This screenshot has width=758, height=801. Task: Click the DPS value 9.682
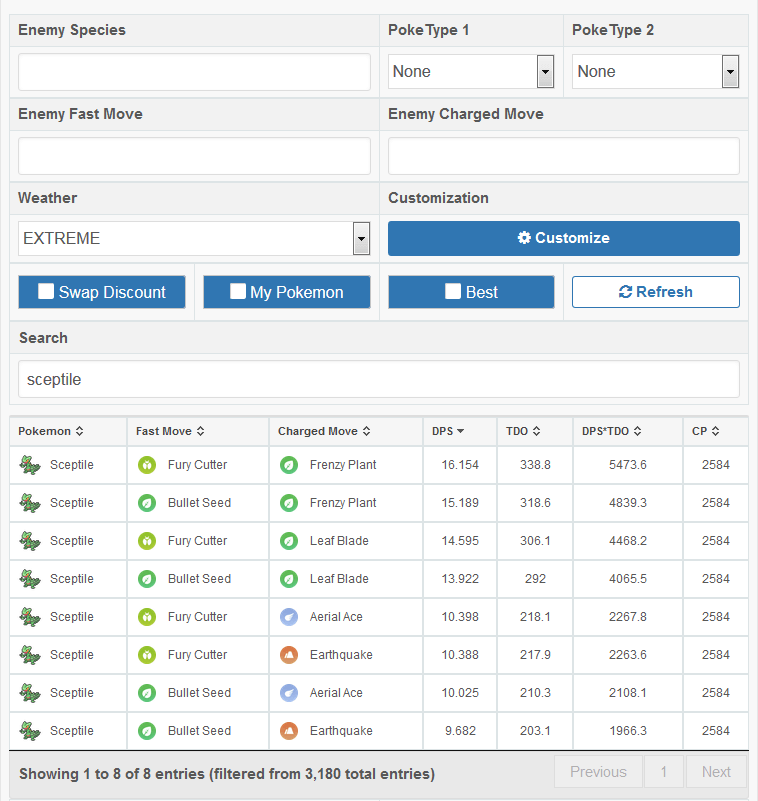[460, 731]
